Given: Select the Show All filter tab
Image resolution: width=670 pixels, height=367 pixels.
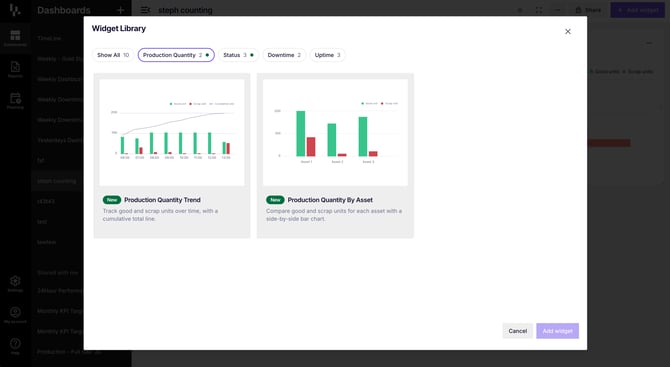Looking at the screenshot, I should point(113,55).
